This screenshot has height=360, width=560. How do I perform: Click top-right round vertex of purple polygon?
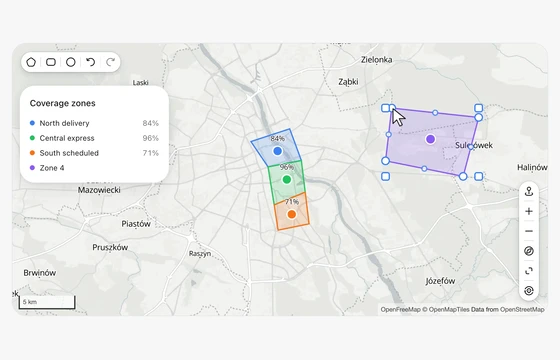479,117
